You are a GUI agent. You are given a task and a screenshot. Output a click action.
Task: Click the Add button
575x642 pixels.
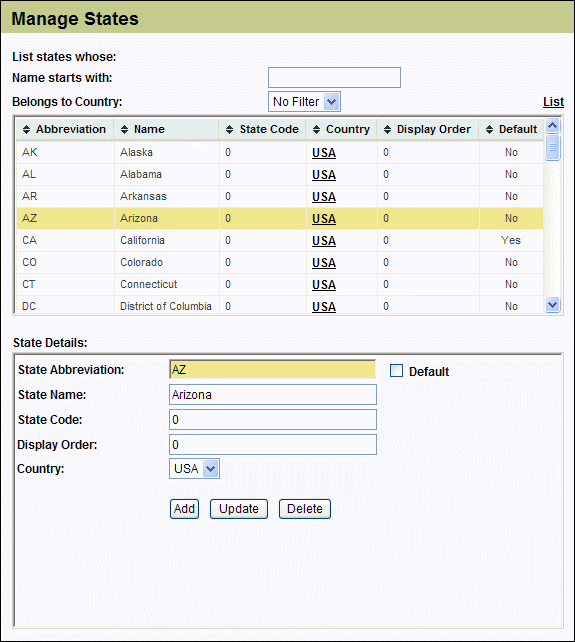[x=184, y=509]
